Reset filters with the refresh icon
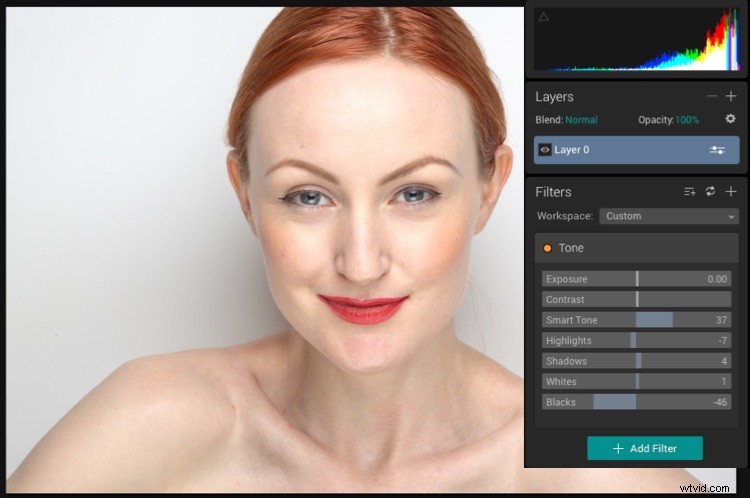 710,191
